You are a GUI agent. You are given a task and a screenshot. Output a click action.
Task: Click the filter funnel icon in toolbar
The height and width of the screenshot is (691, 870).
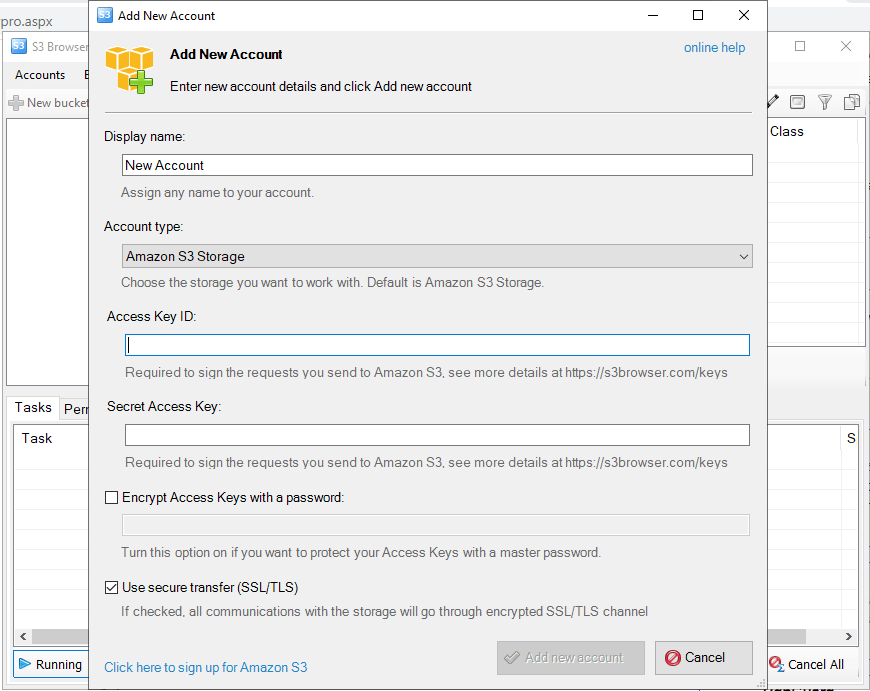[x=825, y=102]
